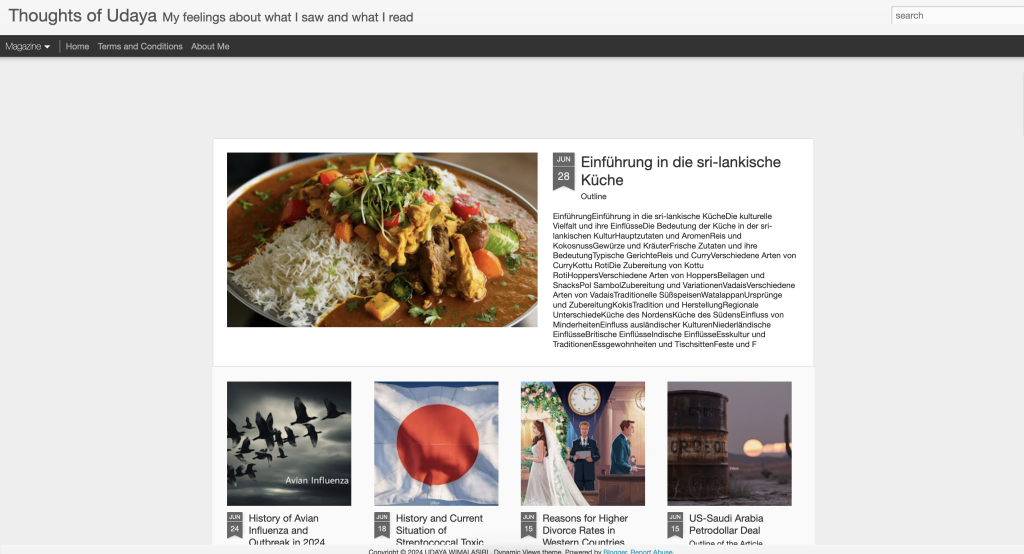Open the Thoughts of Udaya blog title
The image size is (1024, 554).
pos(82,16)
